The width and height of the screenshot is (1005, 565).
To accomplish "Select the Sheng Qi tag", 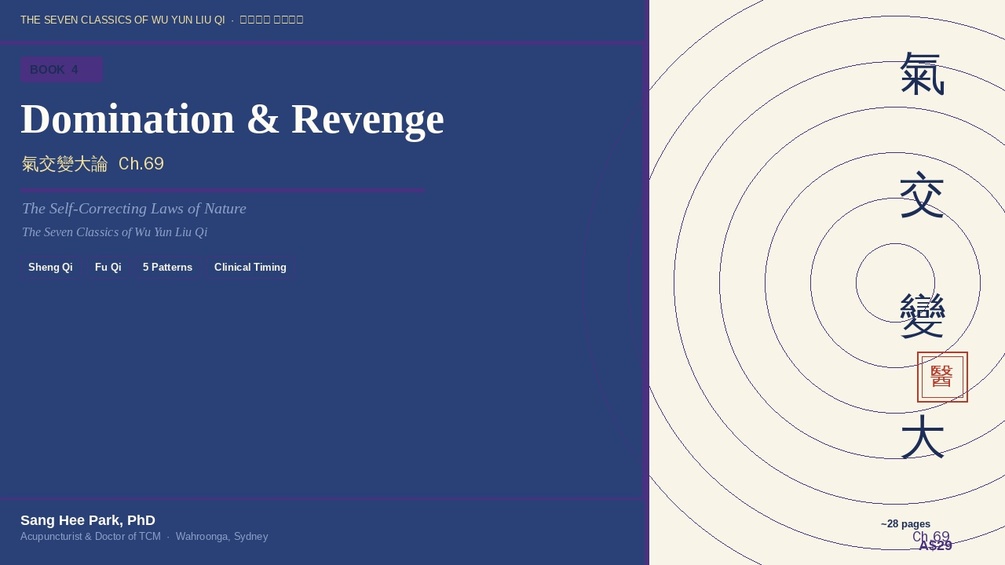I will pyautogui.click(x=50, y=267).
